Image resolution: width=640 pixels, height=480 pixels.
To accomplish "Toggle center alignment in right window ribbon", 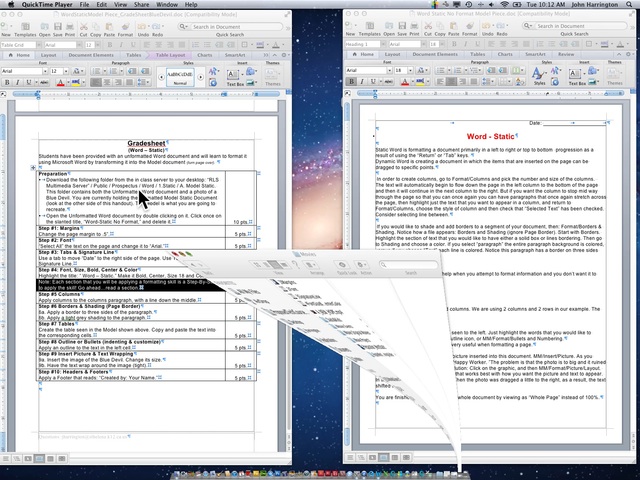I will pyautogui.click(x=451, y=82).
